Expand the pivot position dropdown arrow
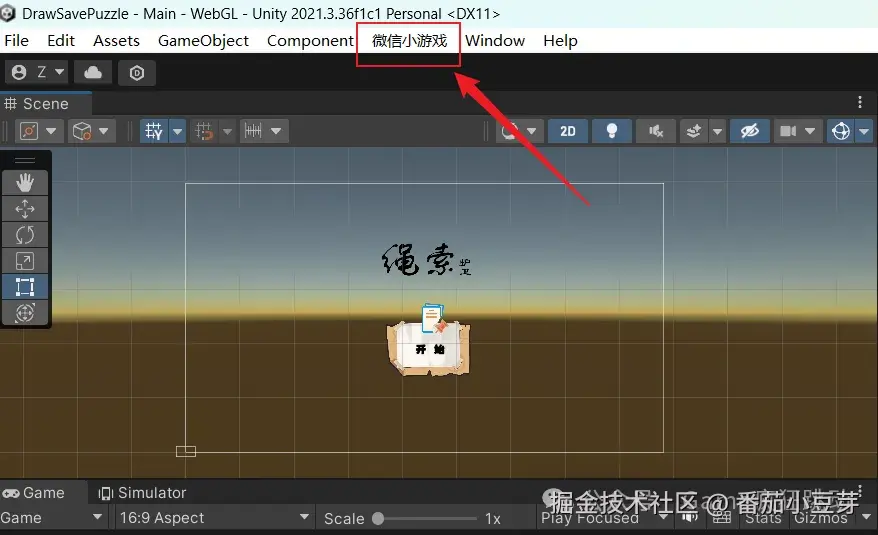The height and width of the screenshot is (535, 878). (x=51, y=131)
